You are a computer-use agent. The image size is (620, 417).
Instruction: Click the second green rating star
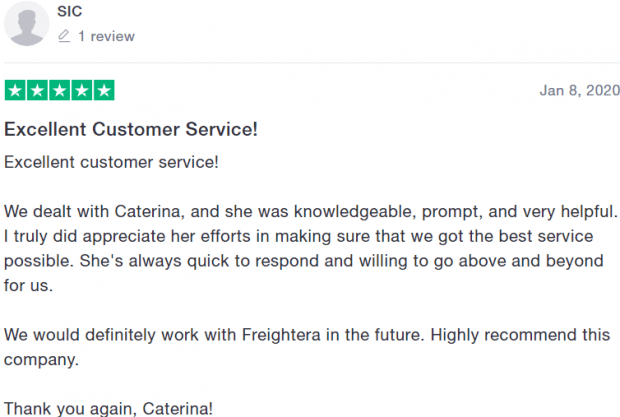[x=38, y=91]
